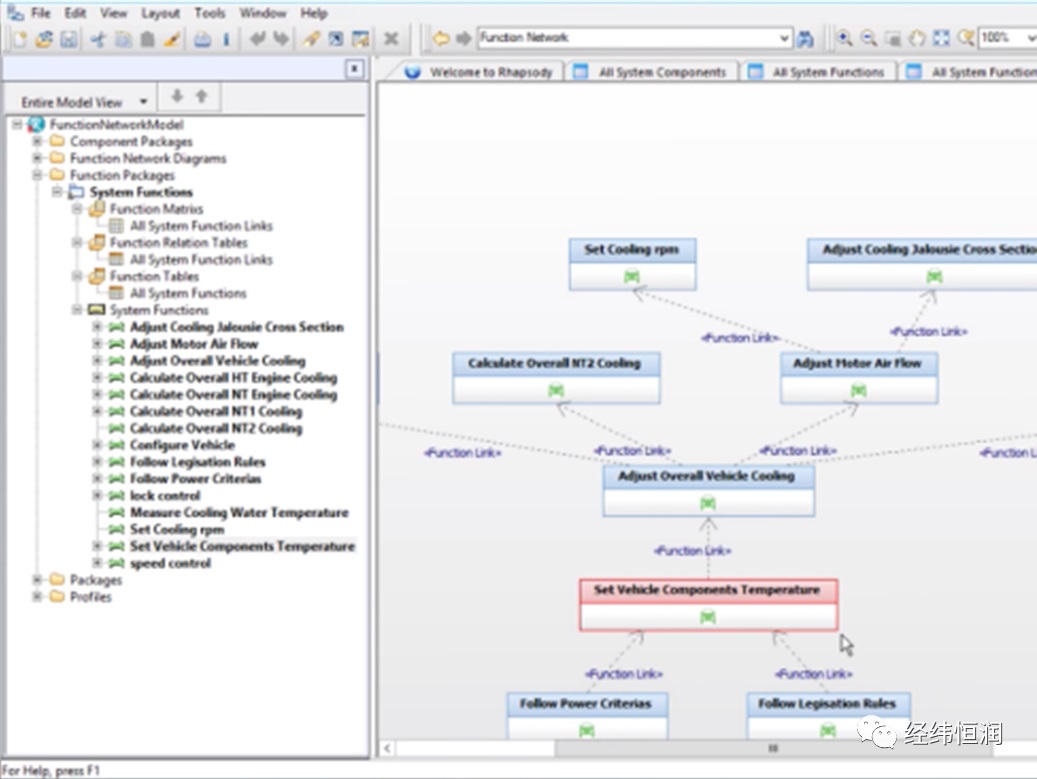Open the Tools menu

coord(210,13)
